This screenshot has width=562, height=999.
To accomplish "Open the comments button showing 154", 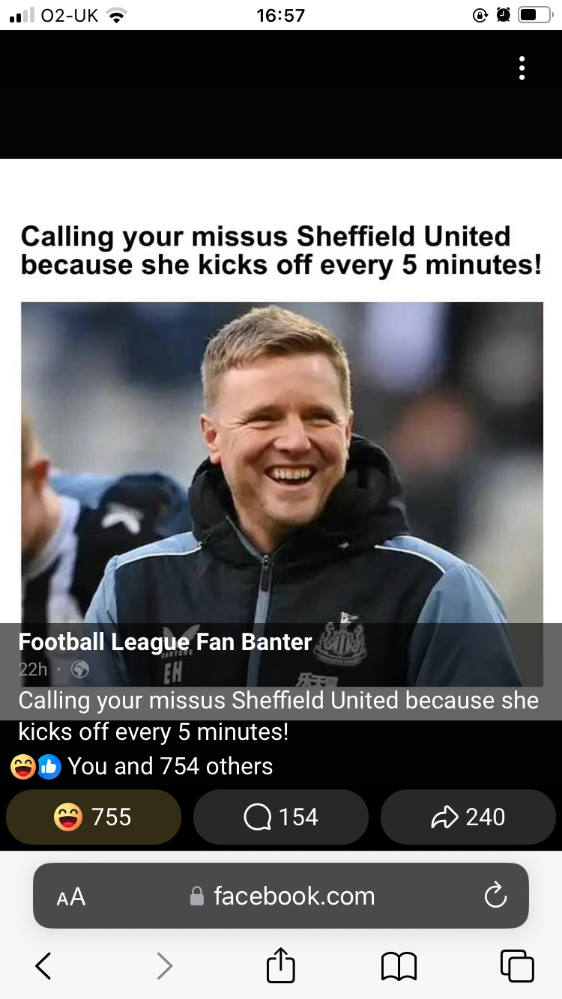I will (280, 817).
